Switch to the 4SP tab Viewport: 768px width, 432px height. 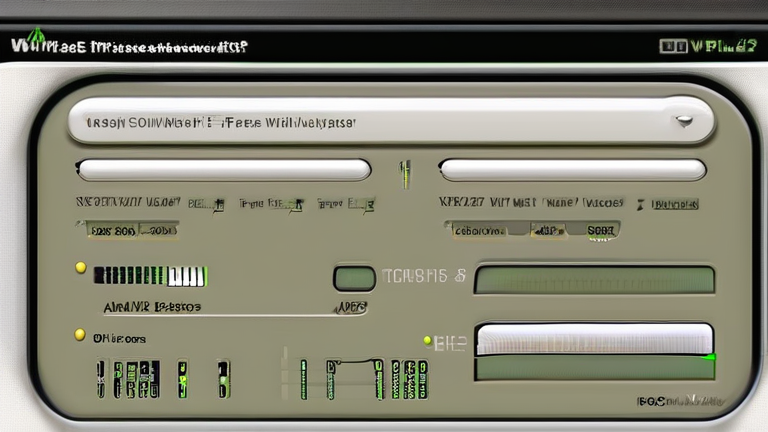[548, 230]
